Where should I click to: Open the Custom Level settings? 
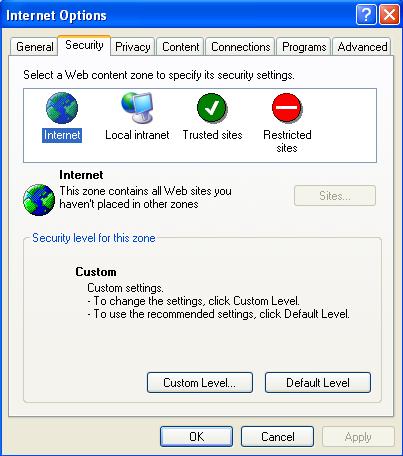(x=200, y=382)
